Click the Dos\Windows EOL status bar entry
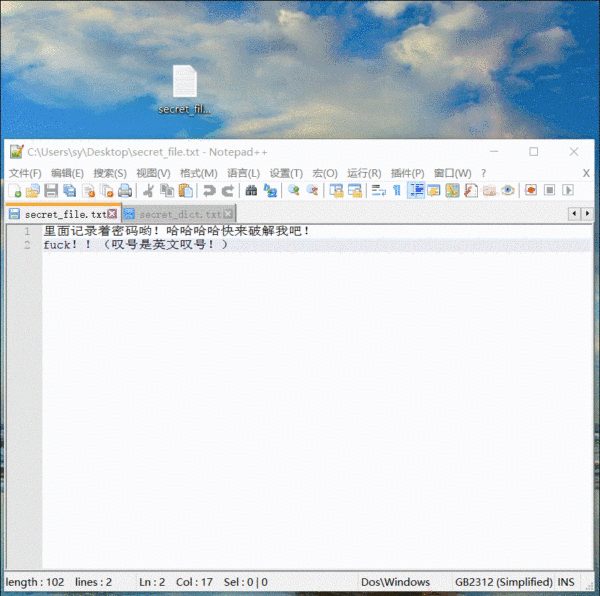The image size is (600, 596). pyautogui.click(x=395, y=582)
